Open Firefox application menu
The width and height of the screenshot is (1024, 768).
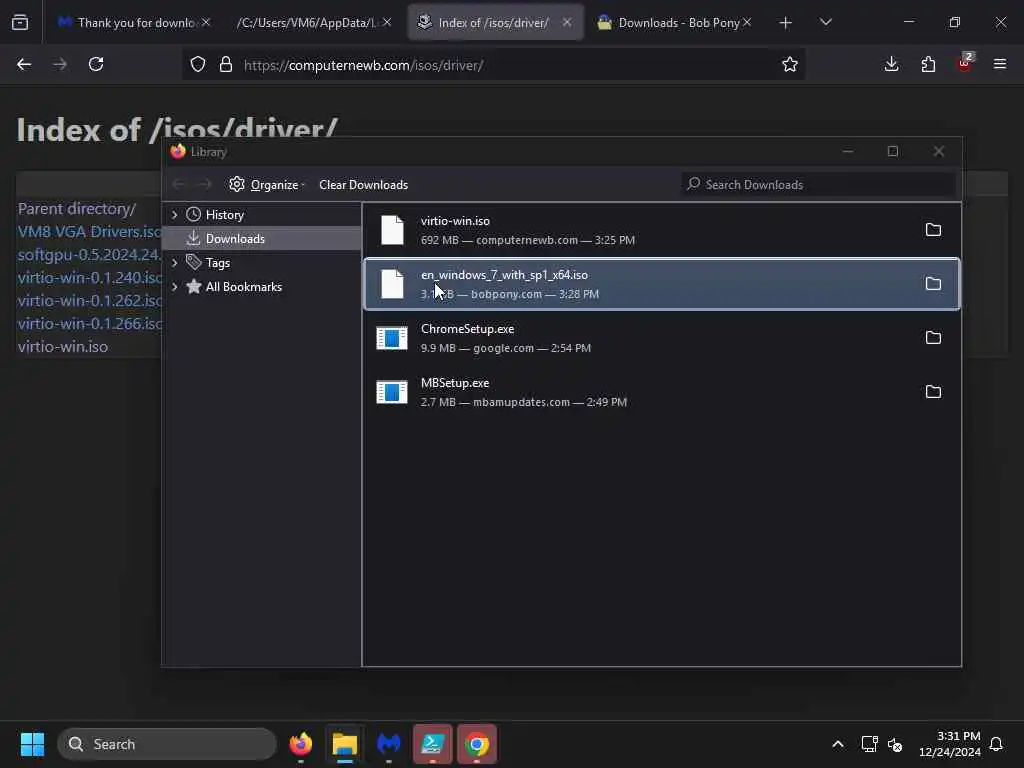[1000, 65]
